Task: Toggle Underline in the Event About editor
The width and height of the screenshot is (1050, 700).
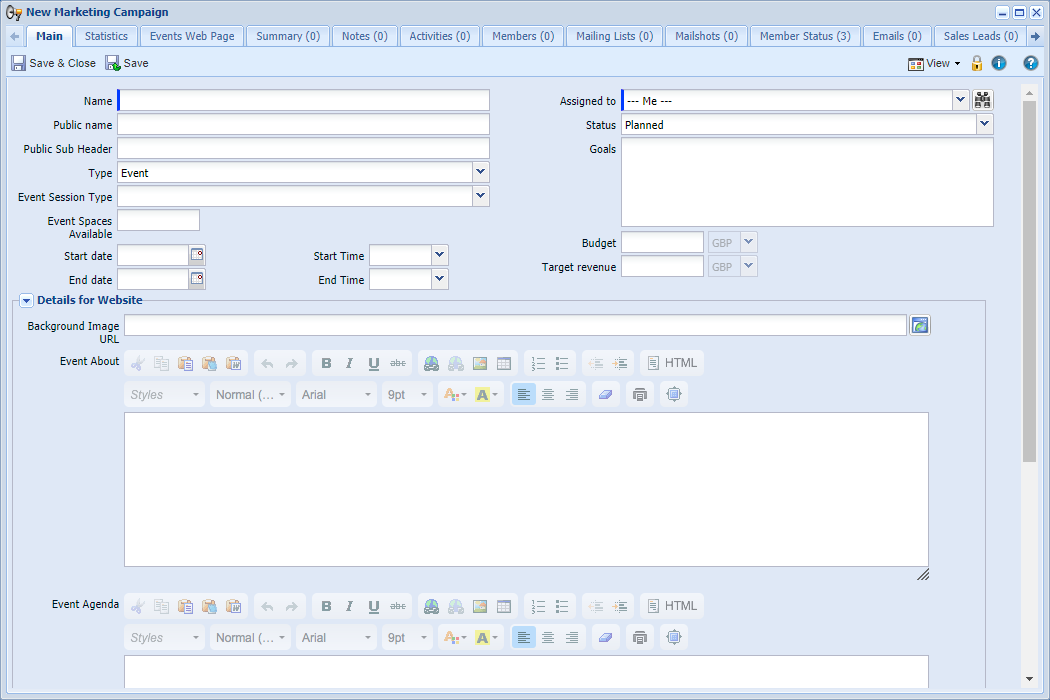Action: (374, 363)
